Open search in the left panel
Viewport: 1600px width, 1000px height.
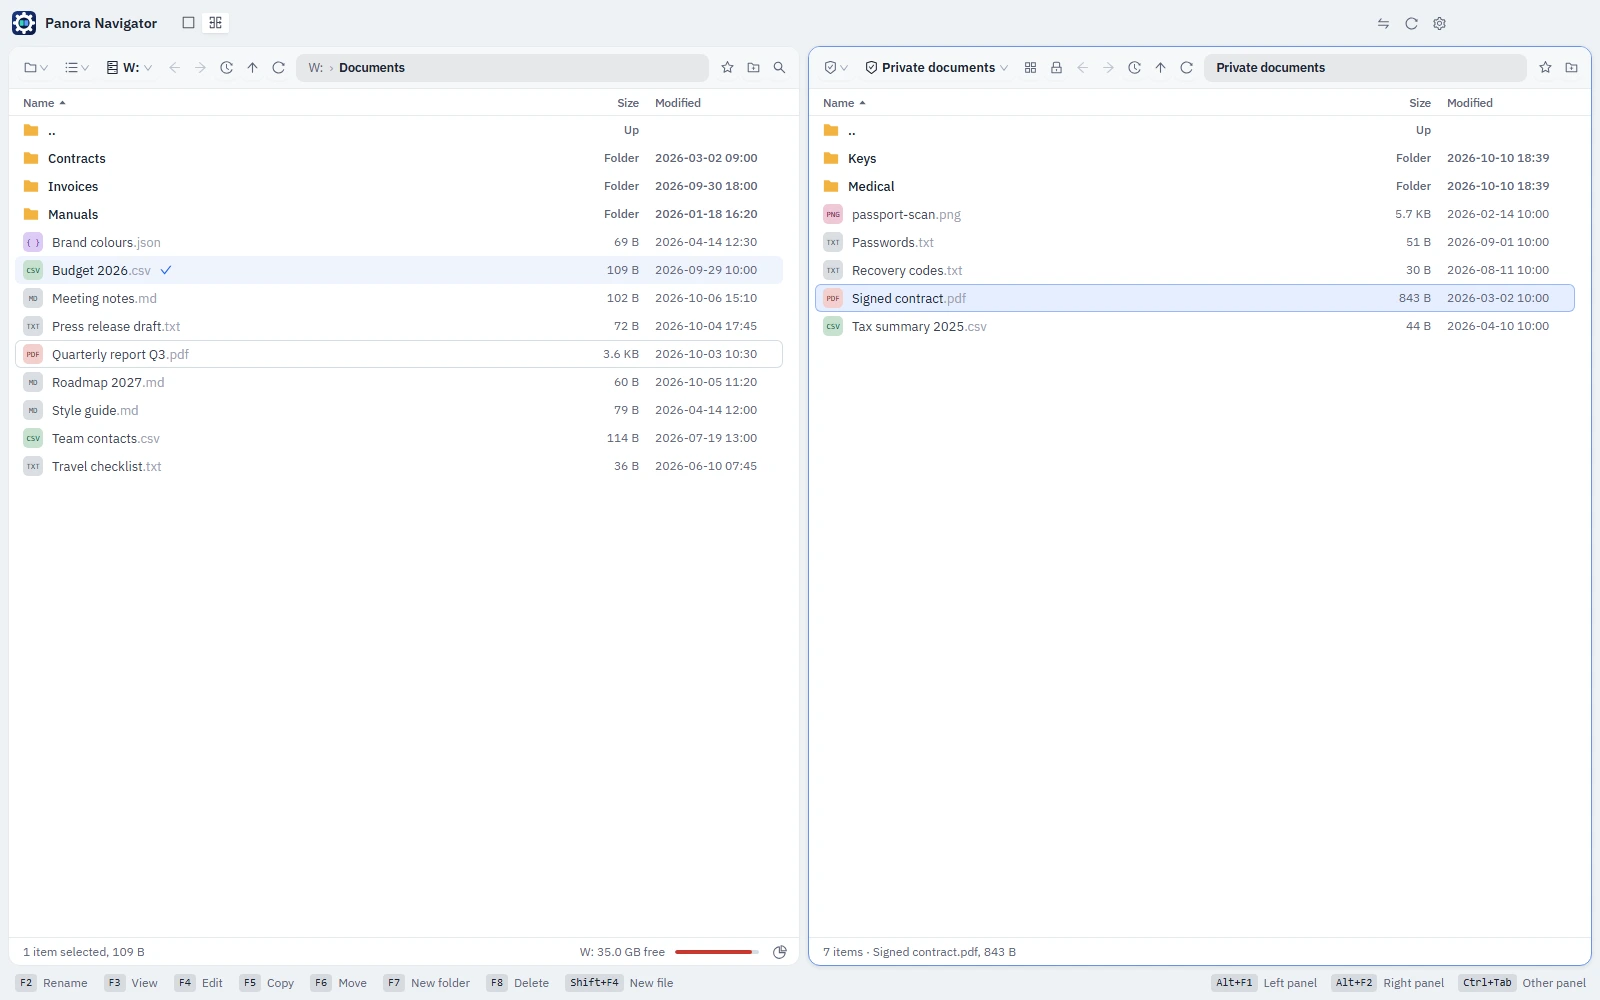coord(779,68)
